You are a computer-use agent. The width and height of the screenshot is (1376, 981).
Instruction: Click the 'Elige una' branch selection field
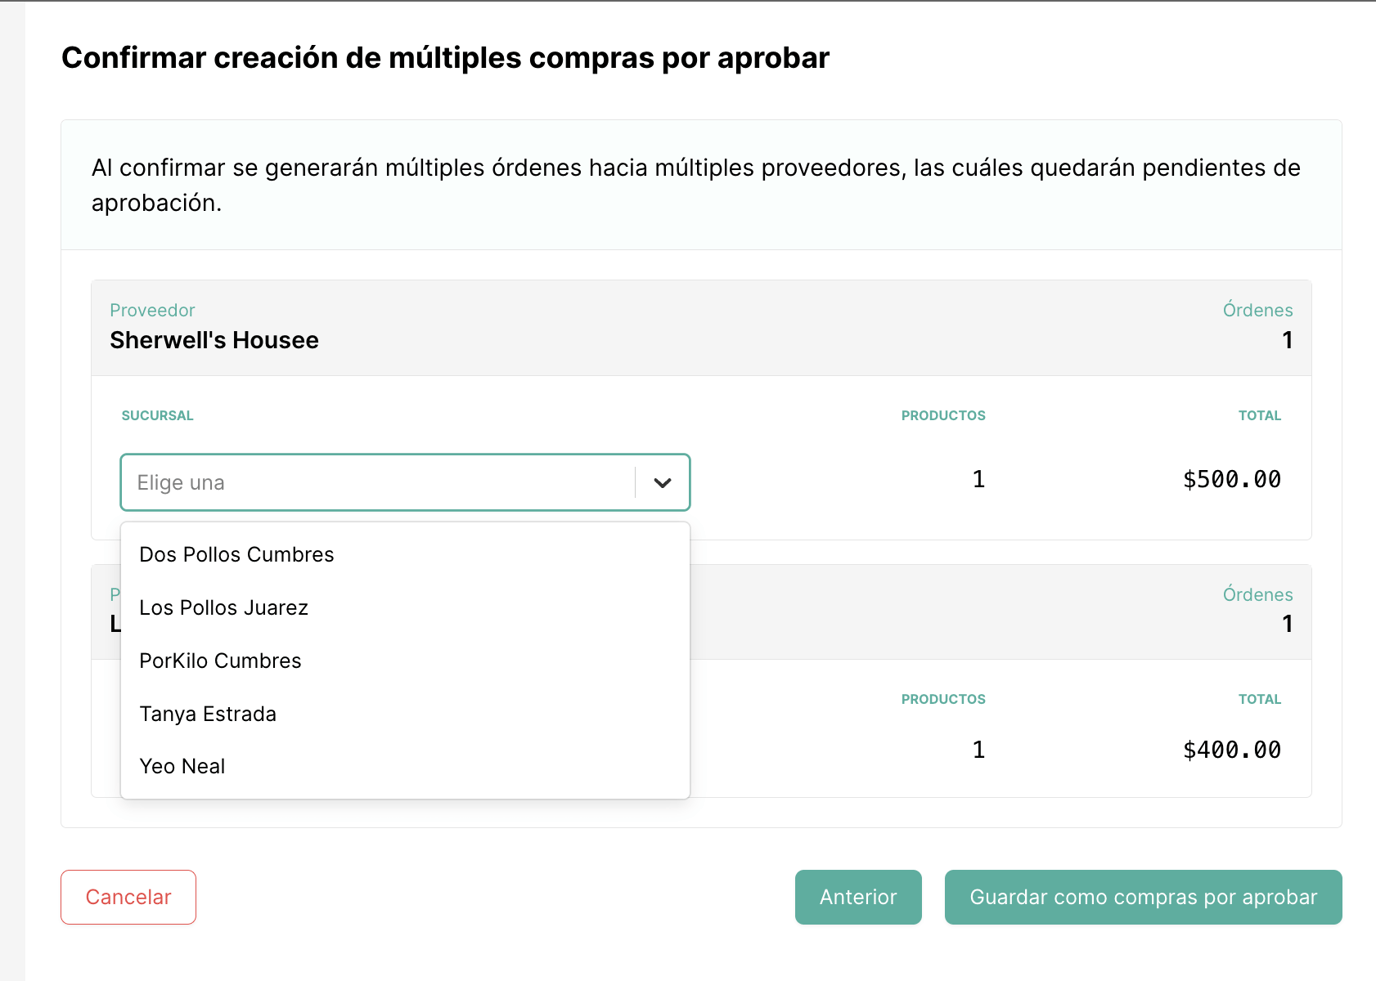(378, 483)
